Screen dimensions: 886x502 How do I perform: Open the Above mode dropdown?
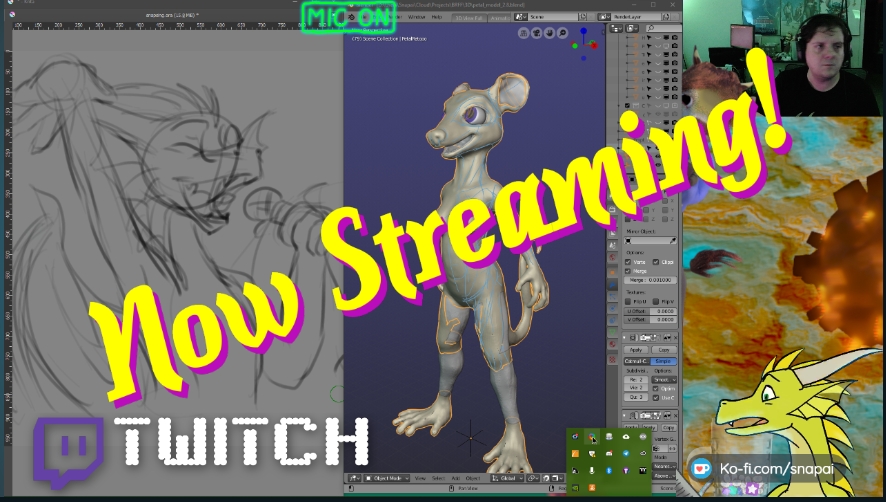(664, 476)
